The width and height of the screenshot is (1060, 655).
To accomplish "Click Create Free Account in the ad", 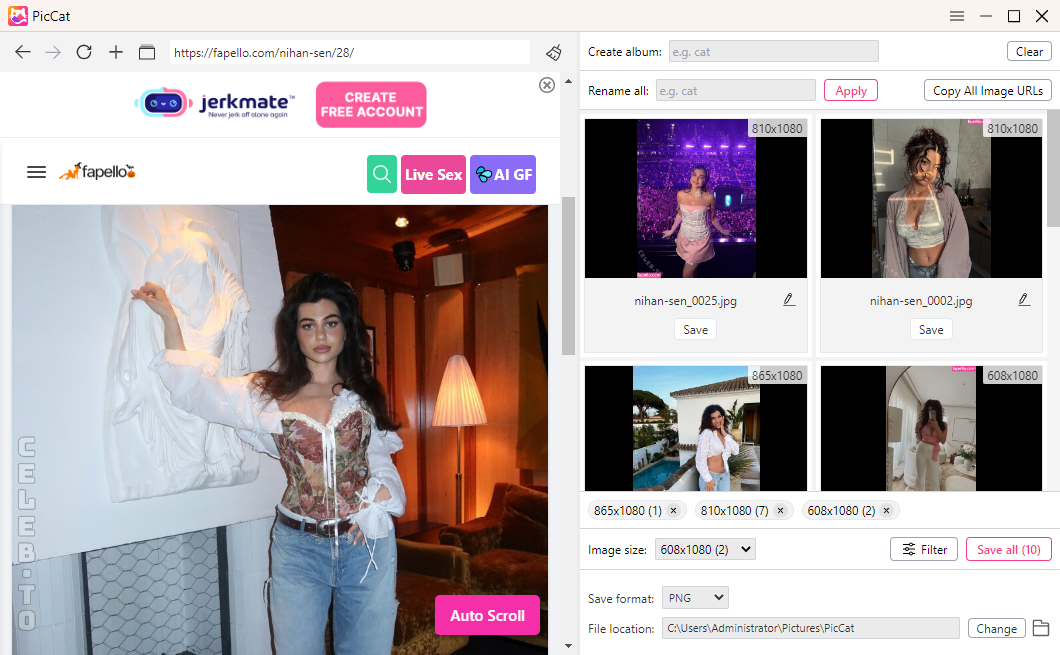I will coord(371,105).
